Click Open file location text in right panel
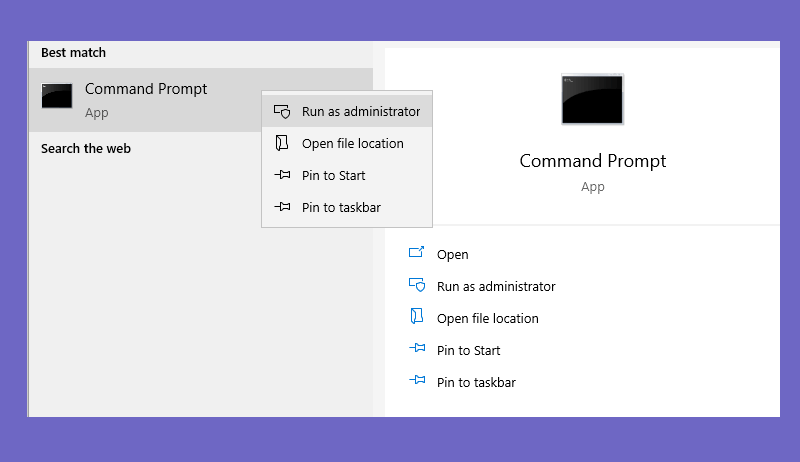 click(488, 319)
